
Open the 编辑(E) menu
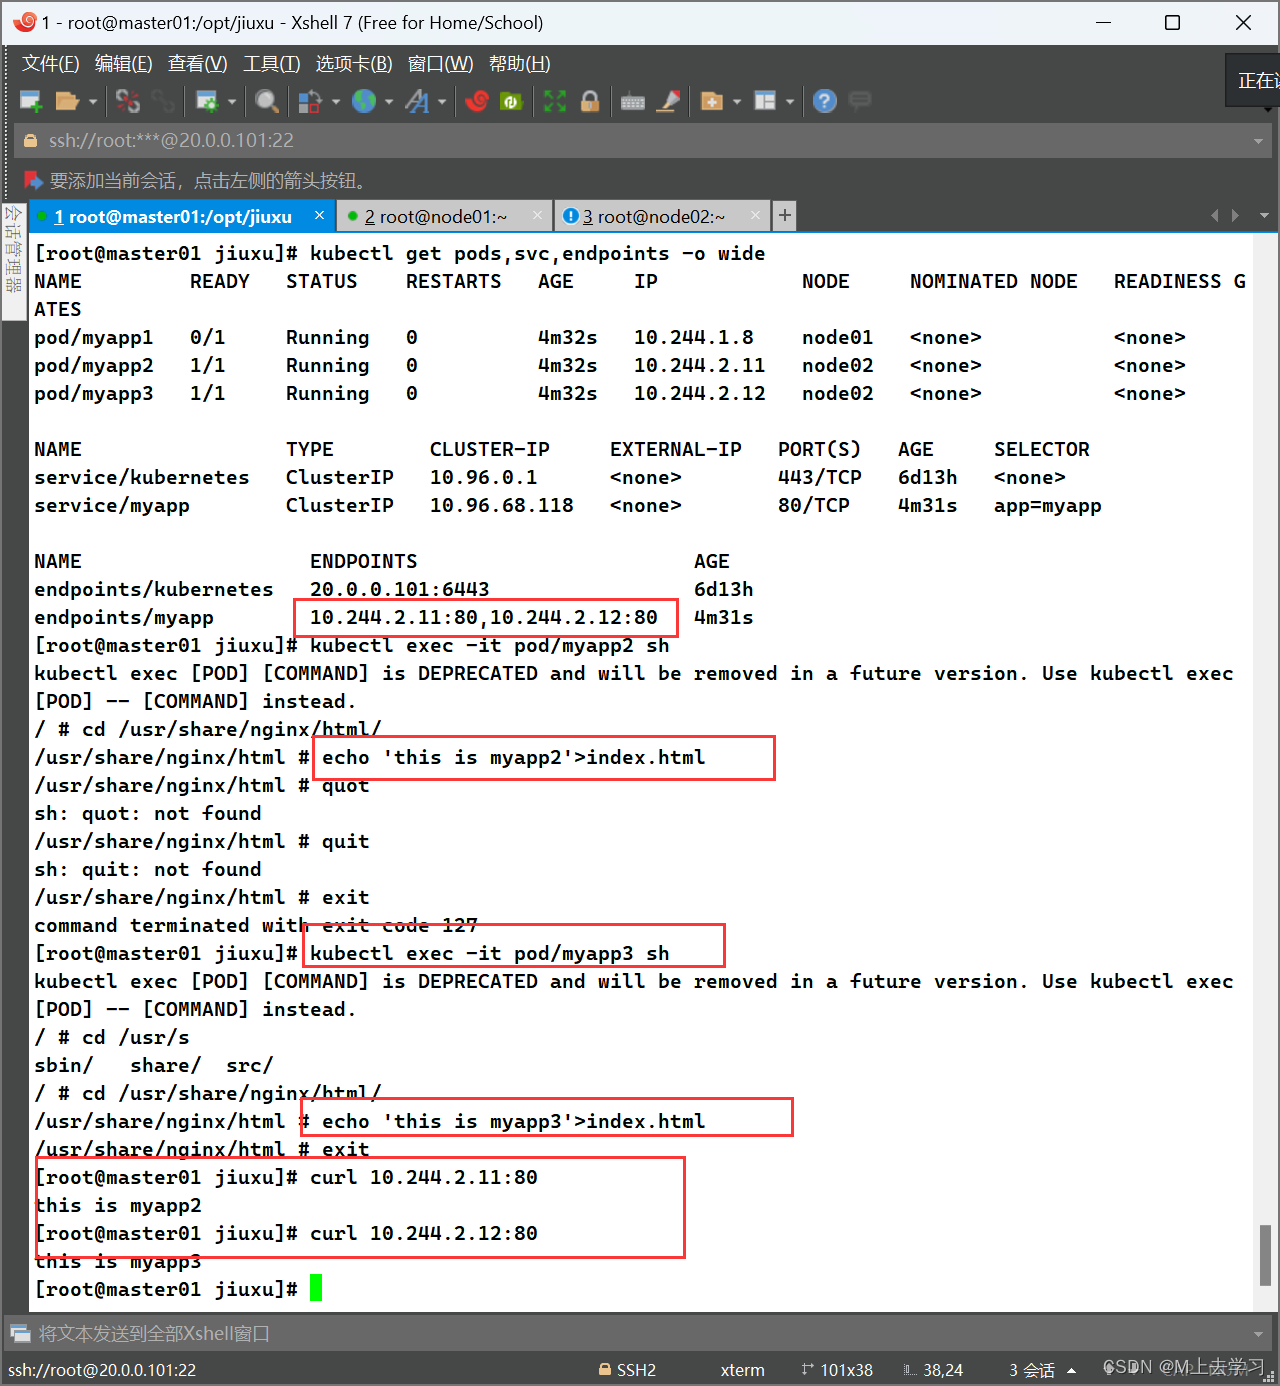point(124,64)
